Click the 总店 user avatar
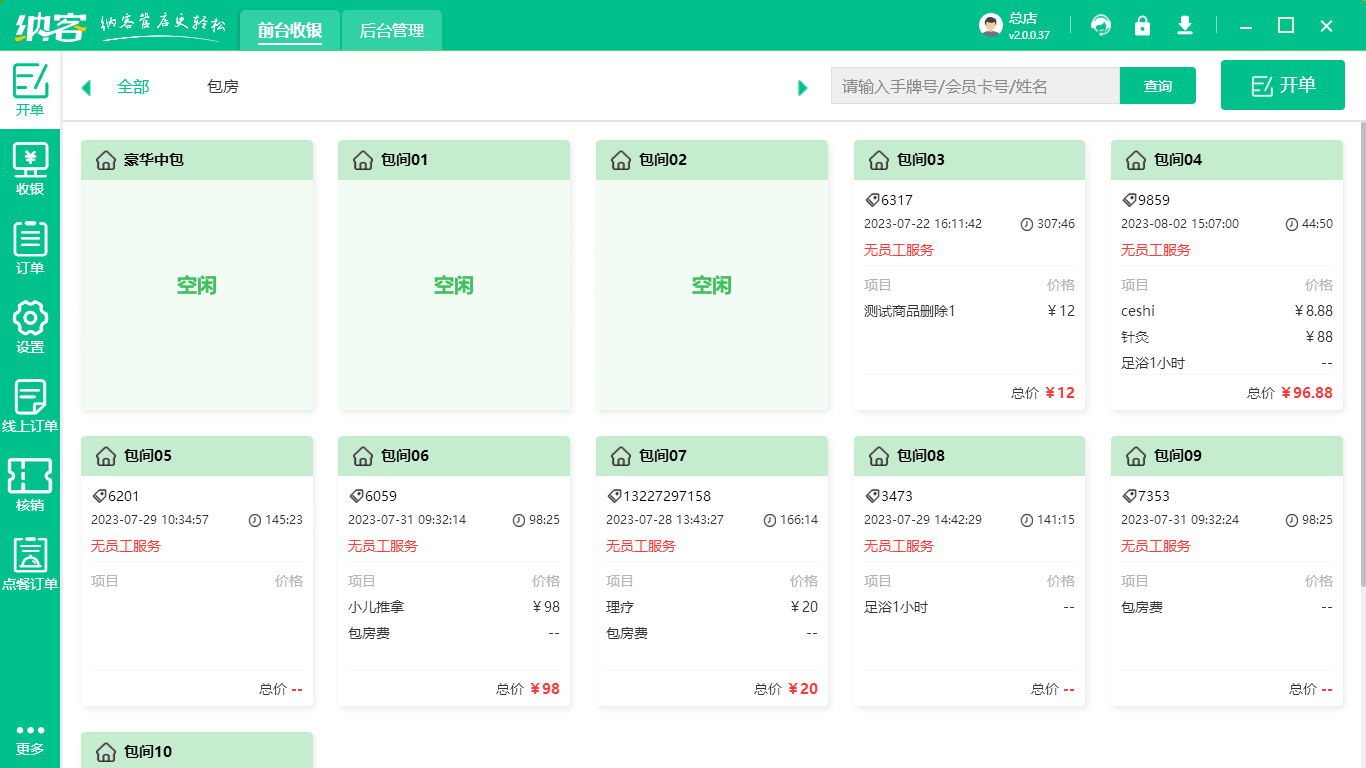The width and height of the screenshot is (1366, 768). pyautogui.click(x=991, y=26)
